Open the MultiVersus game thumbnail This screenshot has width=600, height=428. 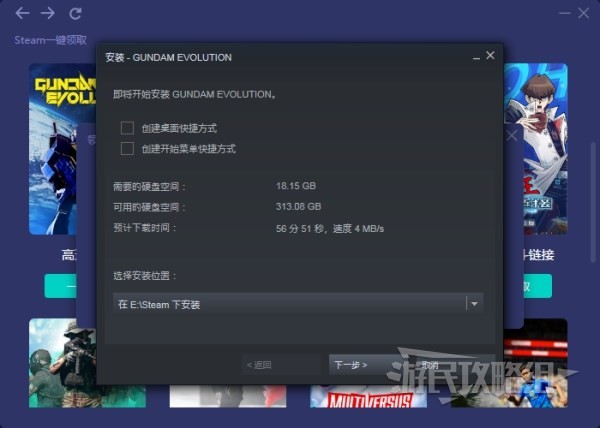click(x=368, y=396)
